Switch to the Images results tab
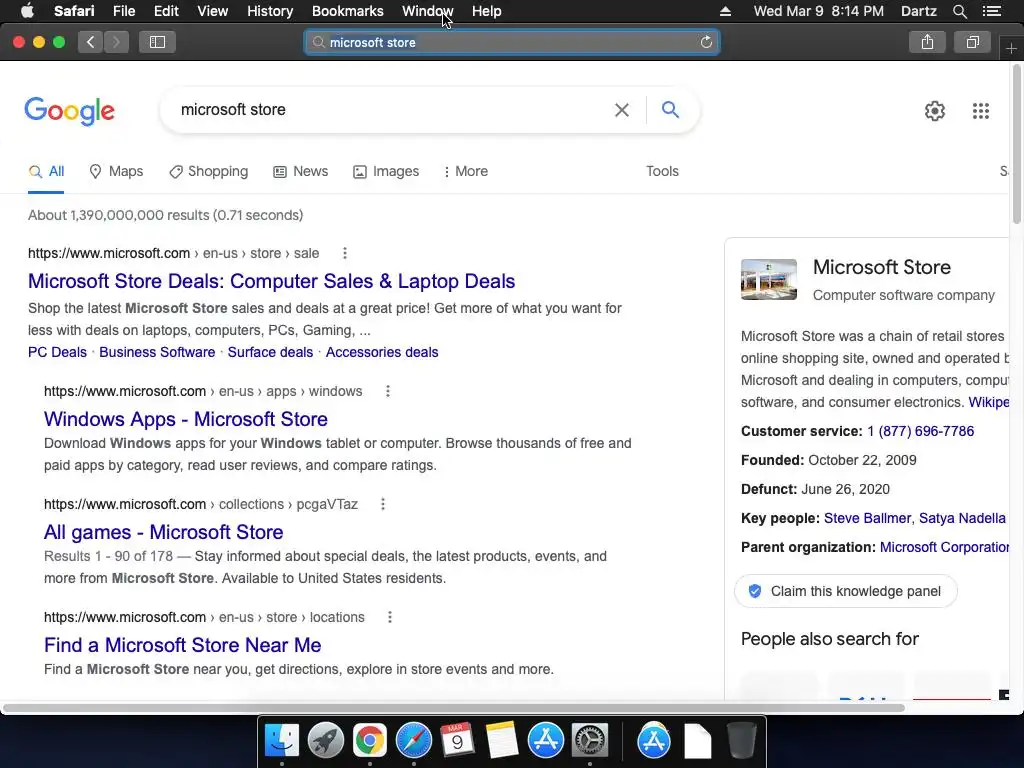The image size is (1024, 768). pos(386,171)
